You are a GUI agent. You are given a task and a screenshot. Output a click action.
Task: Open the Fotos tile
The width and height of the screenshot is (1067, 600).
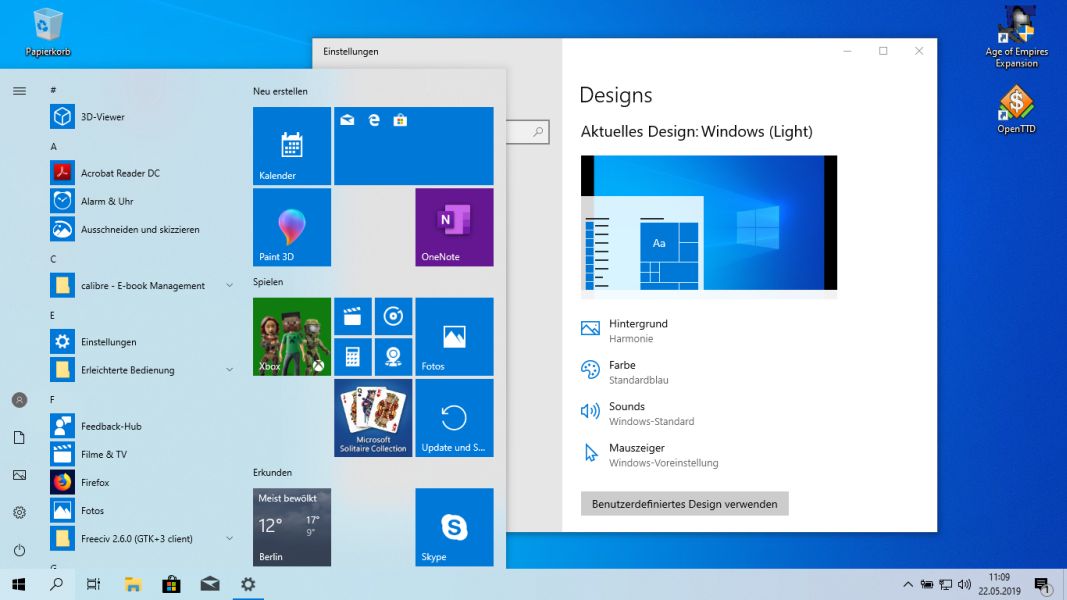point(455,337)
